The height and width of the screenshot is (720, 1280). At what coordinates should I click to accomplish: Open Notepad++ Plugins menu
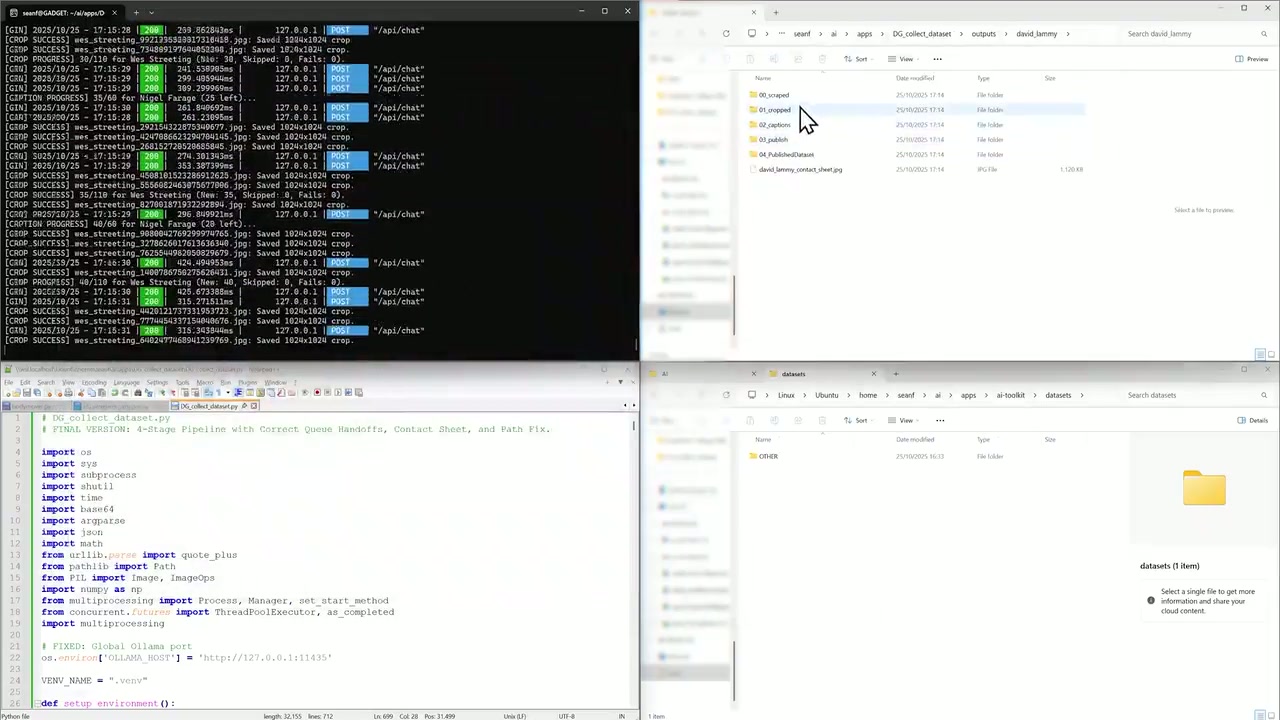247,383
